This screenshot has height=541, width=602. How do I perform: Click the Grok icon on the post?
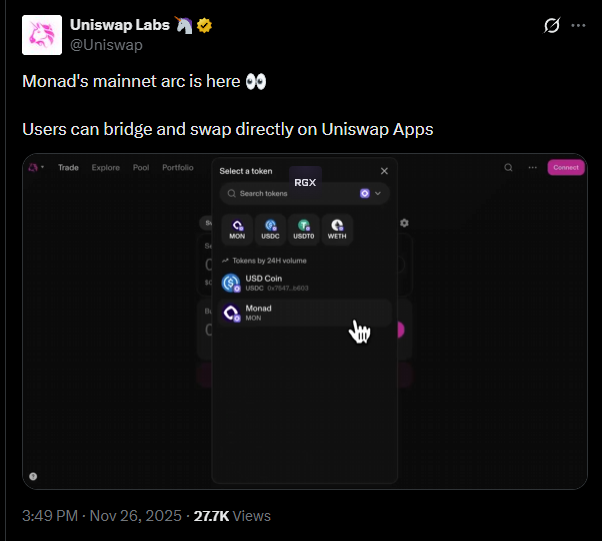coord(551,26)
